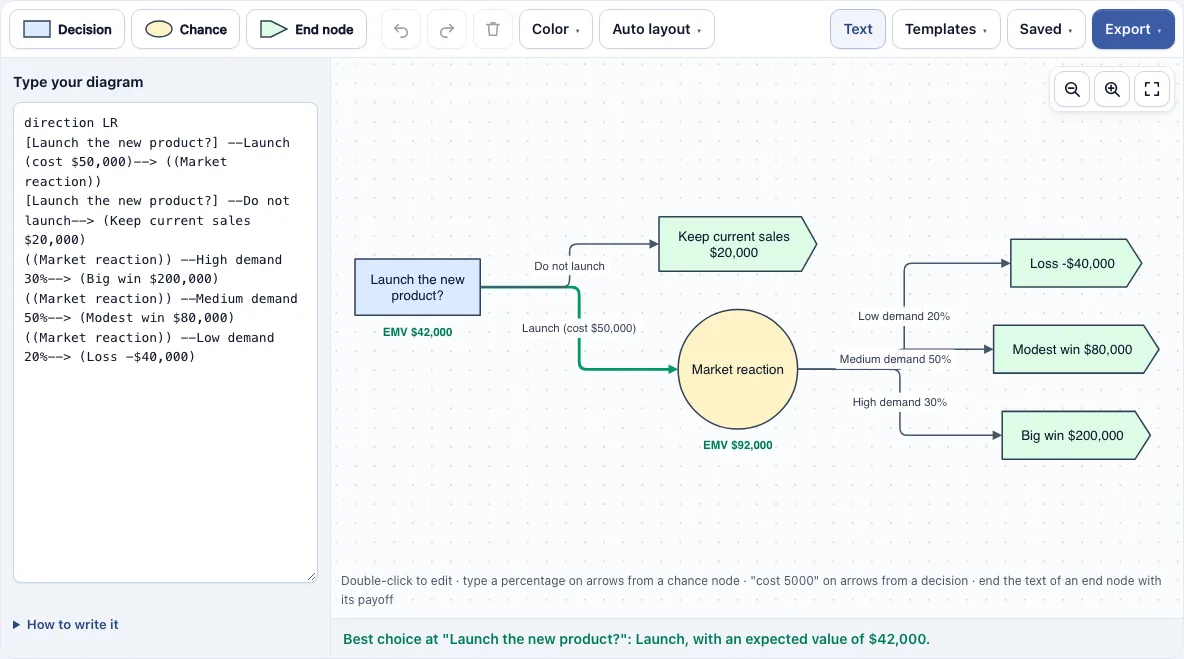Screen dimensions: 1184x659
Task: Click inside the diagram text editor
Action: (165, 343)
